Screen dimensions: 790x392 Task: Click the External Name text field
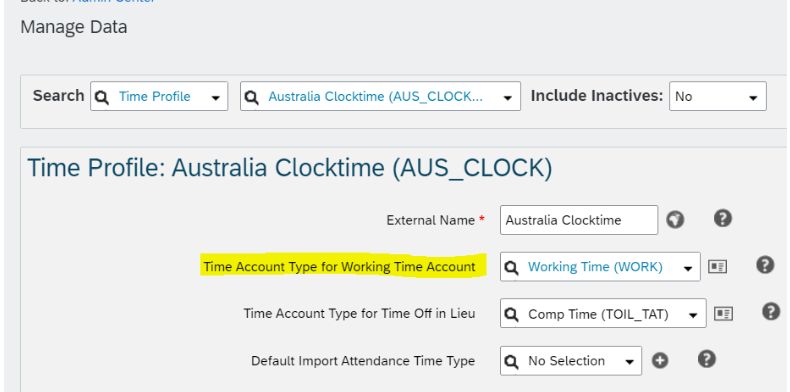579,220
